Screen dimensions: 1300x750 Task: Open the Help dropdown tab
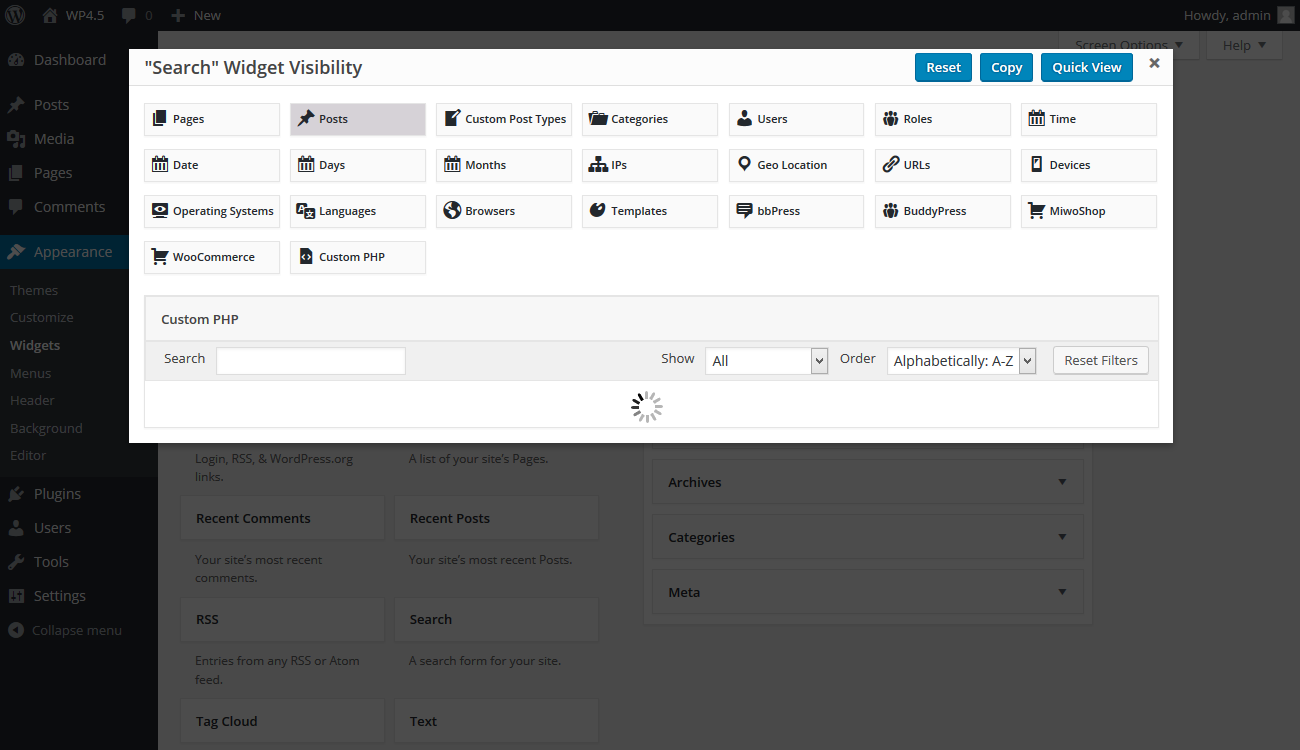pos(1244,45)
